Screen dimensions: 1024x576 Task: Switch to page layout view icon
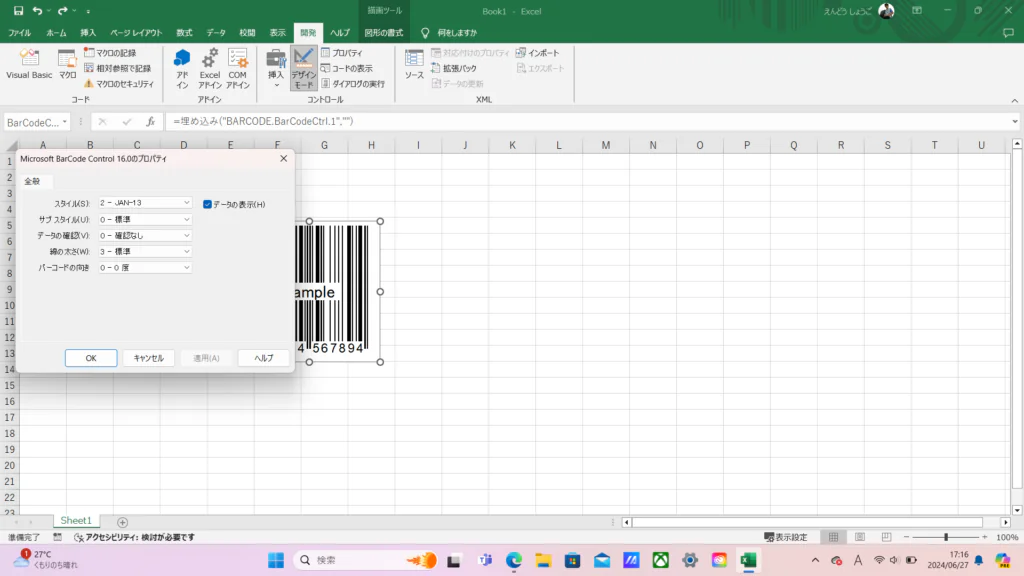[x=859, y=537]
